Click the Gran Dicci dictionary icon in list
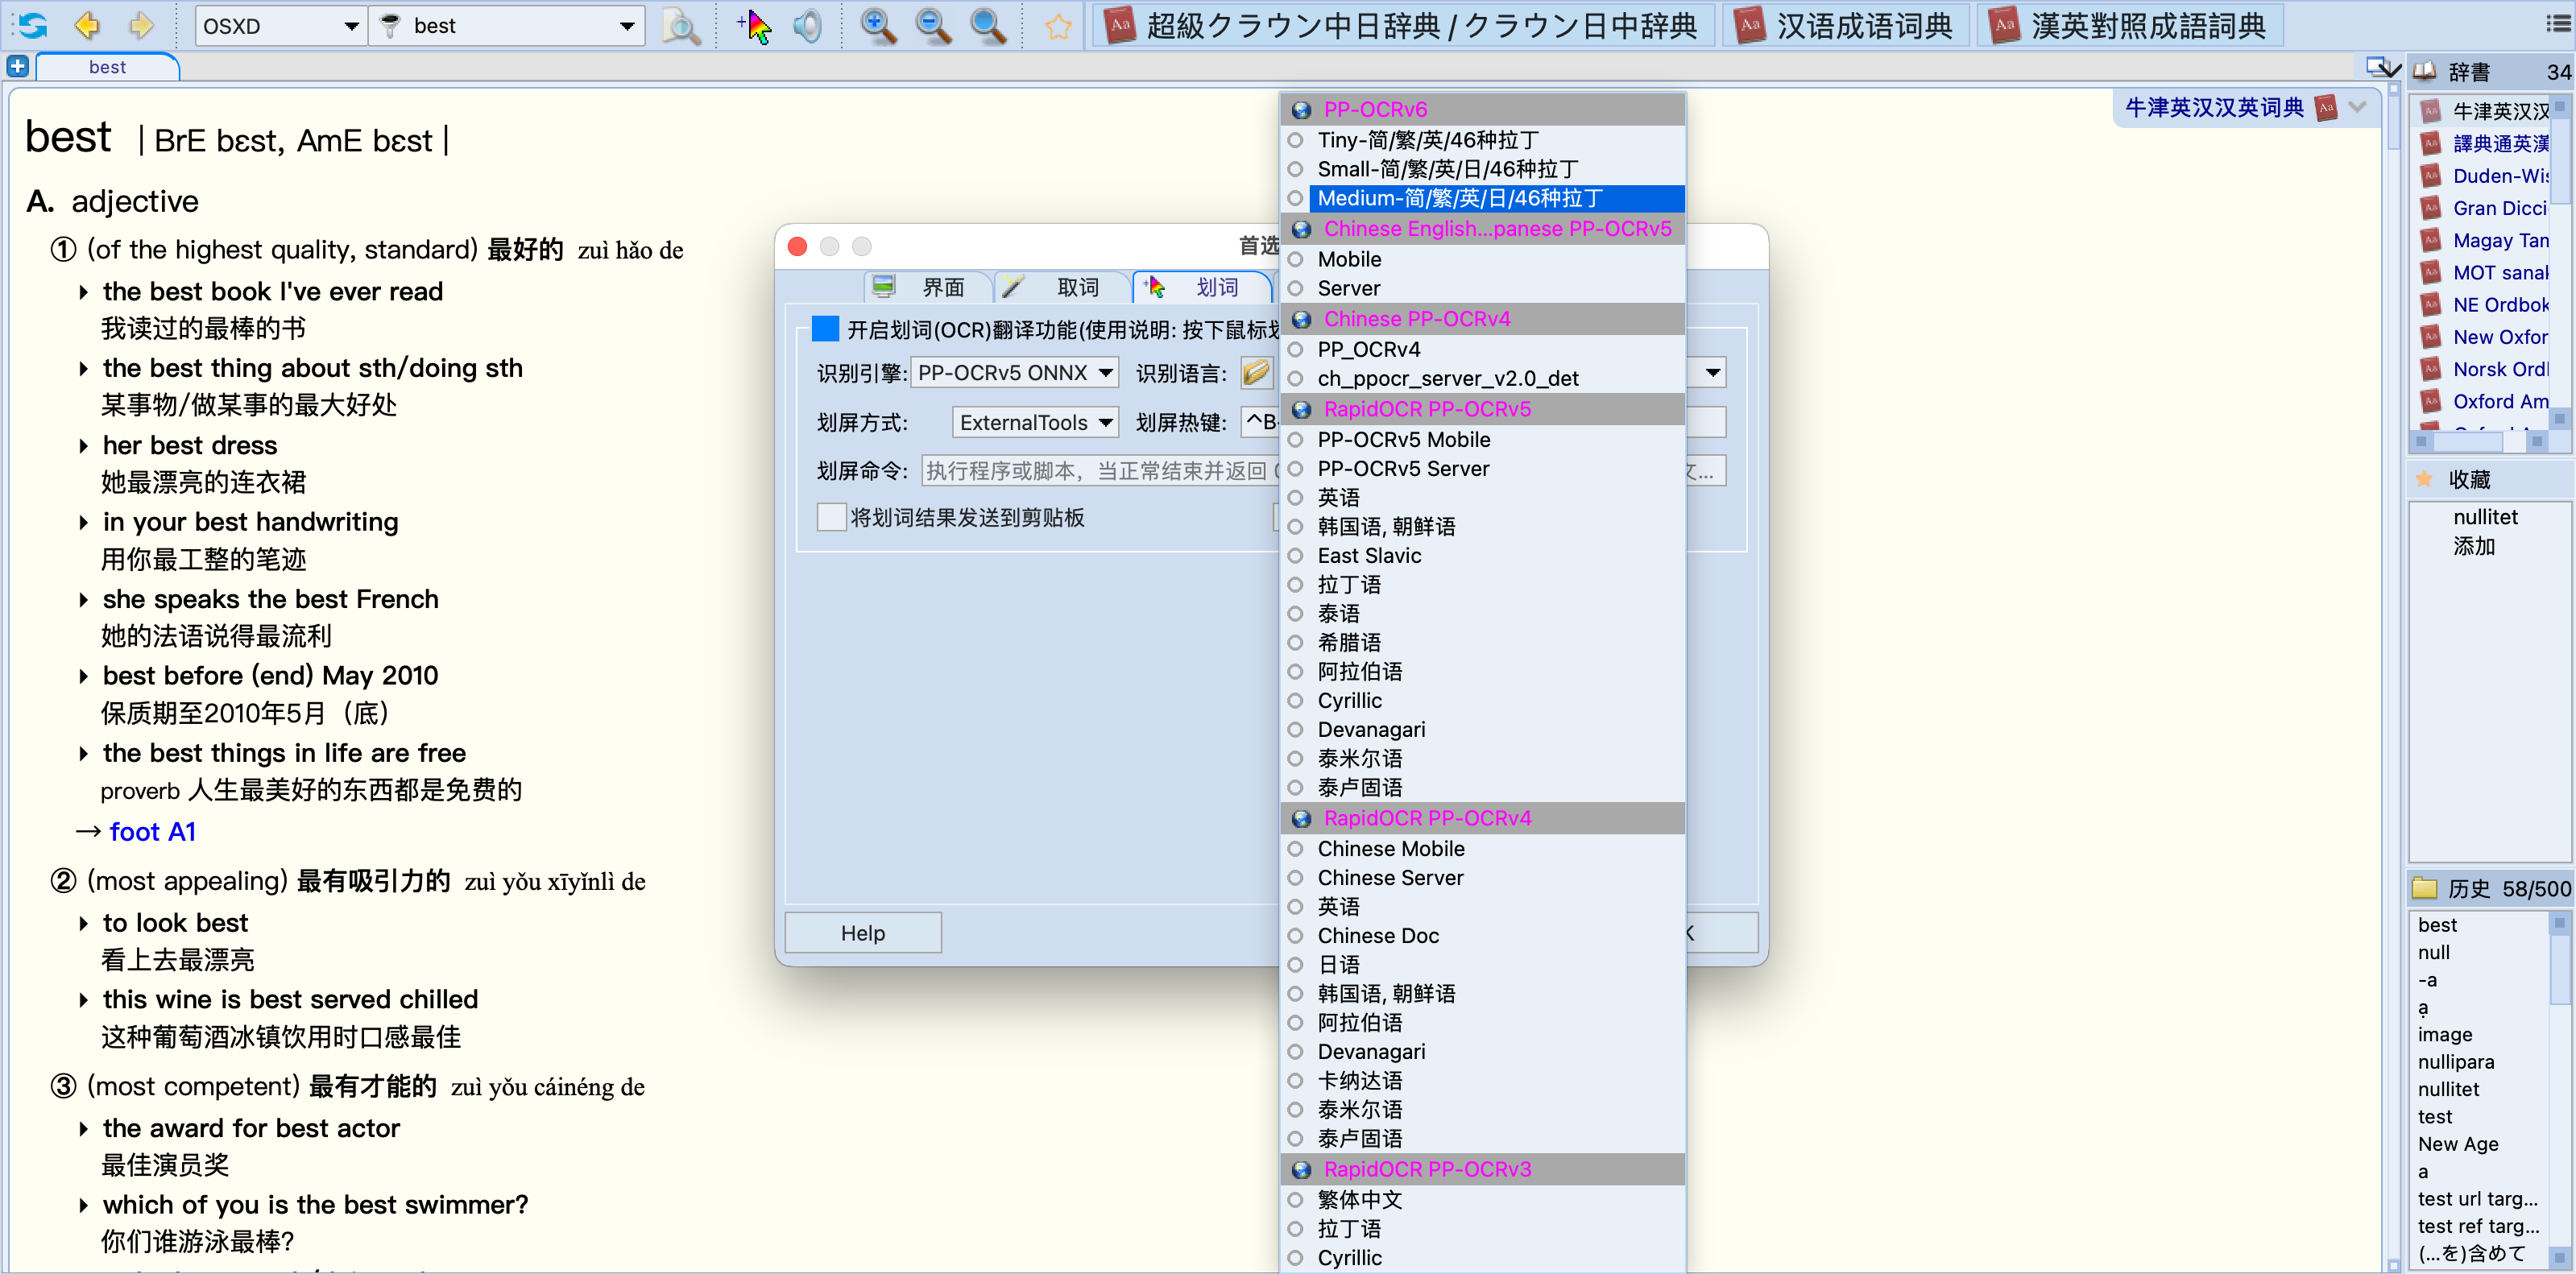The height and width of the screenshot is (1274, 2576). (2431, 208)
